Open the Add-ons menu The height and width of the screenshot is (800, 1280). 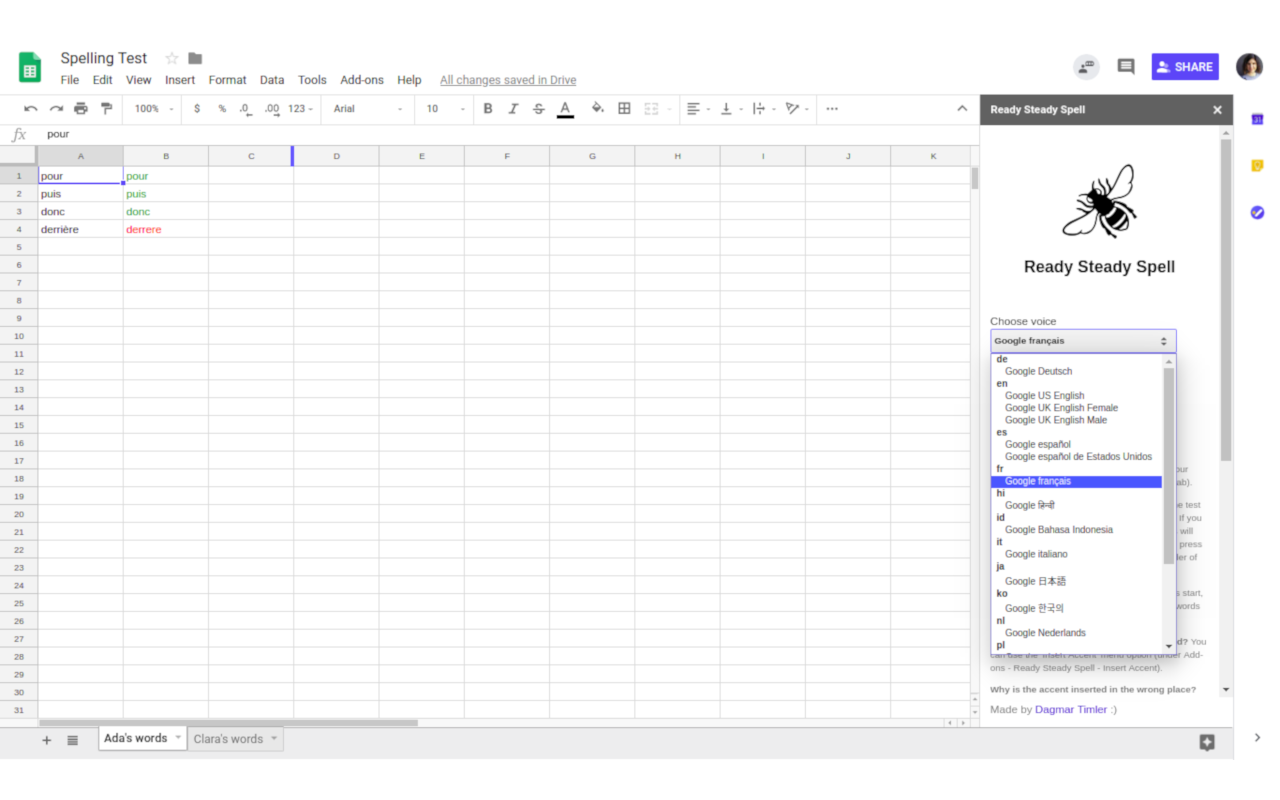coord(362,80)
